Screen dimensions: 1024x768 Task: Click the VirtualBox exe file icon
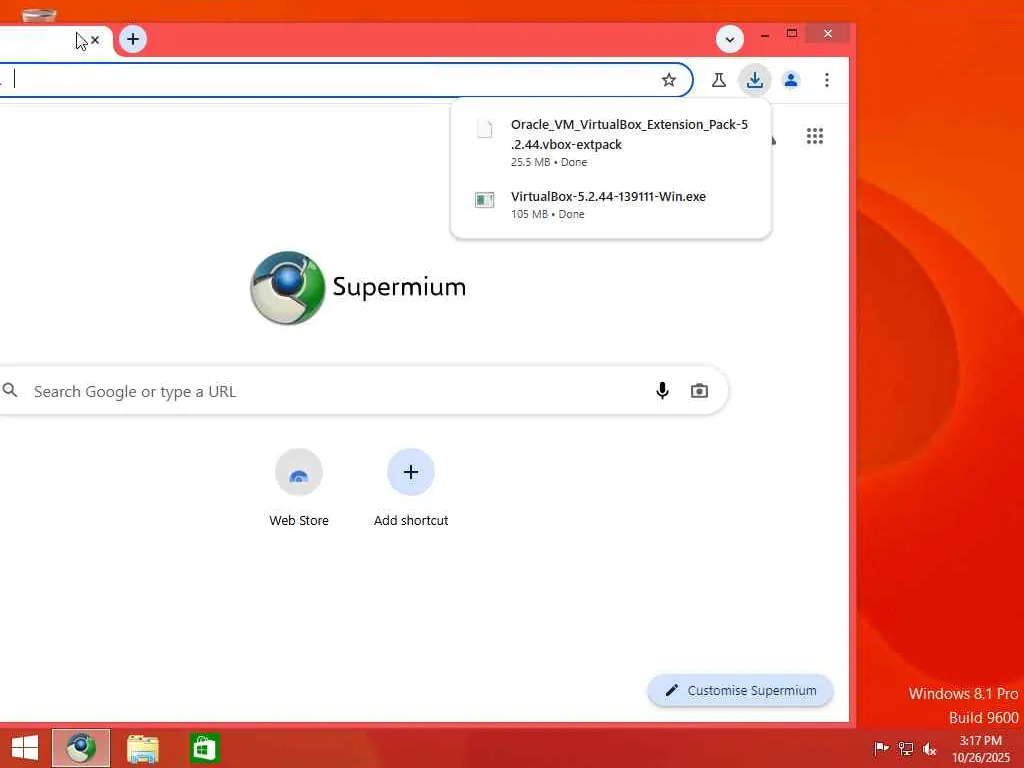485,199
